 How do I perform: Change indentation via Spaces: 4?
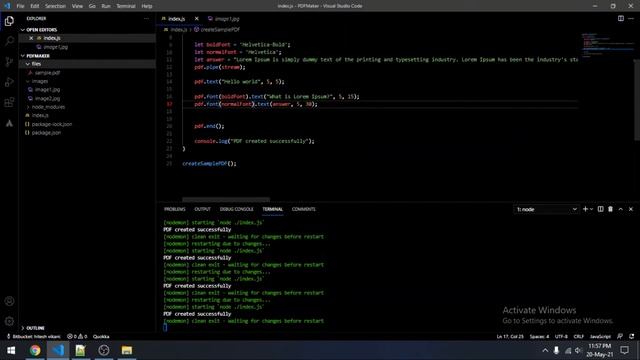tap(539, 337)
